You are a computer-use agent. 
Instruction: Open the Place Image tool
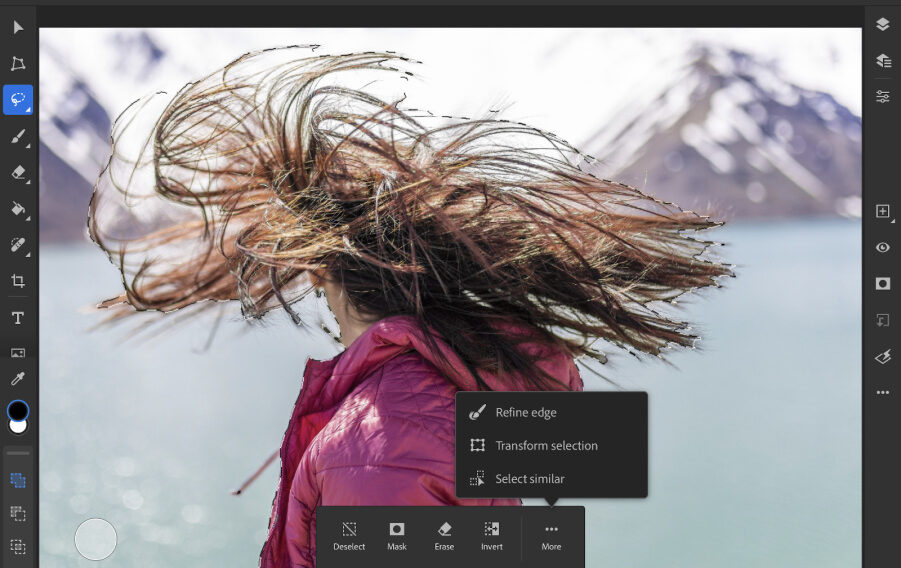point(18,352)
